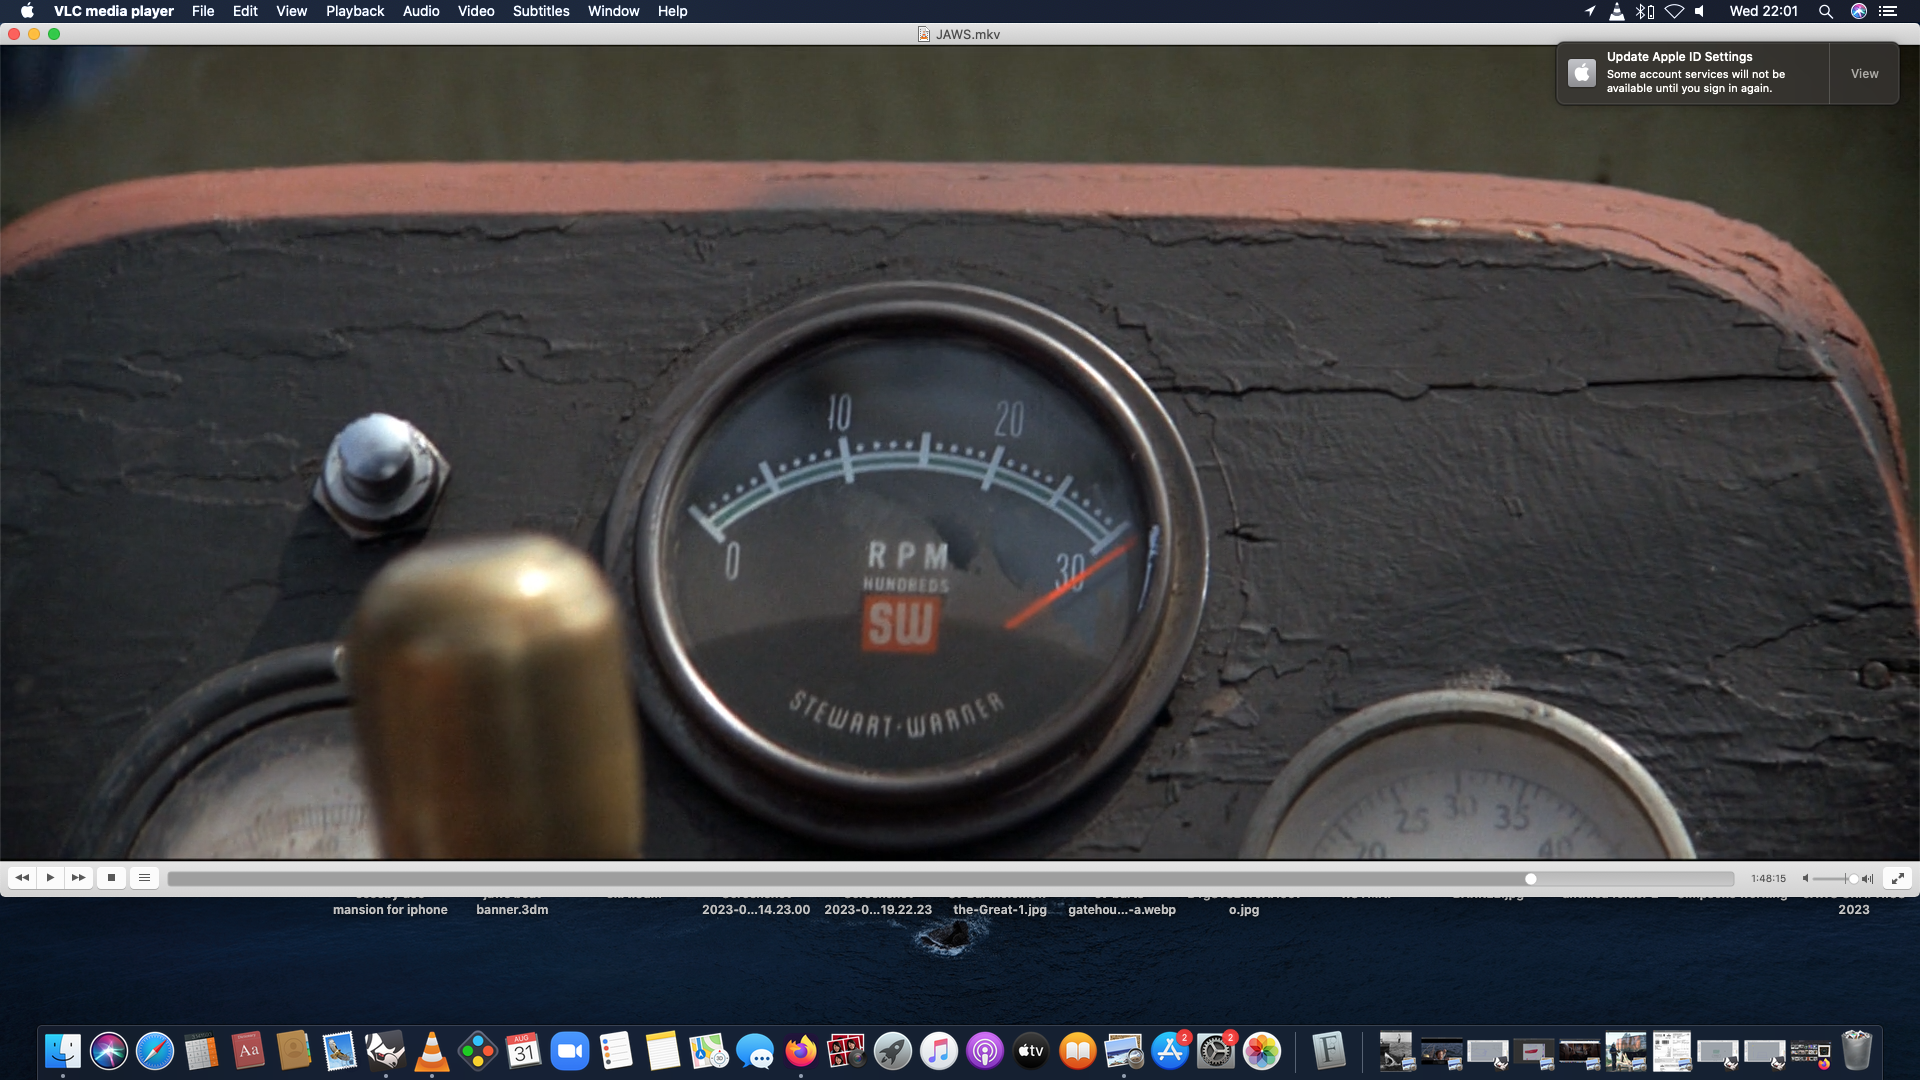Open Notification Center list icon

click(x=1888, y=11)
